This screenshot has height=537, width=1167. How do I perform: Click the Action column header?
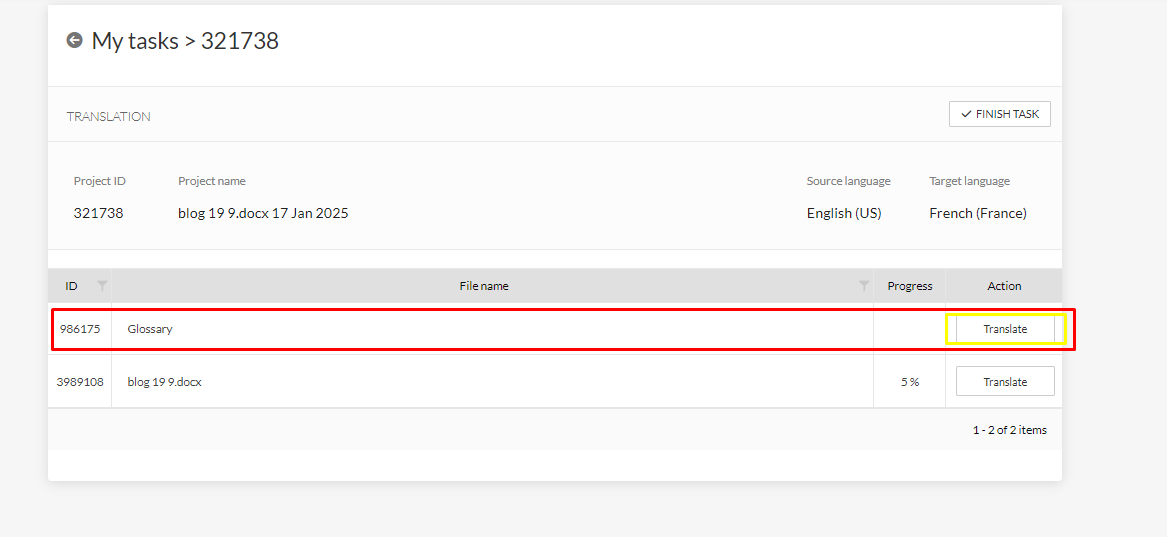(1004, 286)
